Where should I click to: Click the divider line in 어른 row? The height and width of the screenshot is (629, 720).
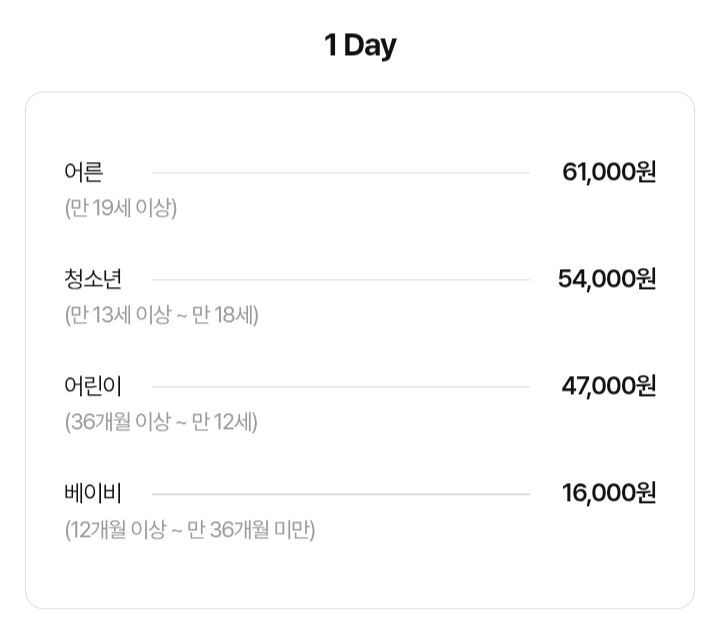(x=340, y=173)
